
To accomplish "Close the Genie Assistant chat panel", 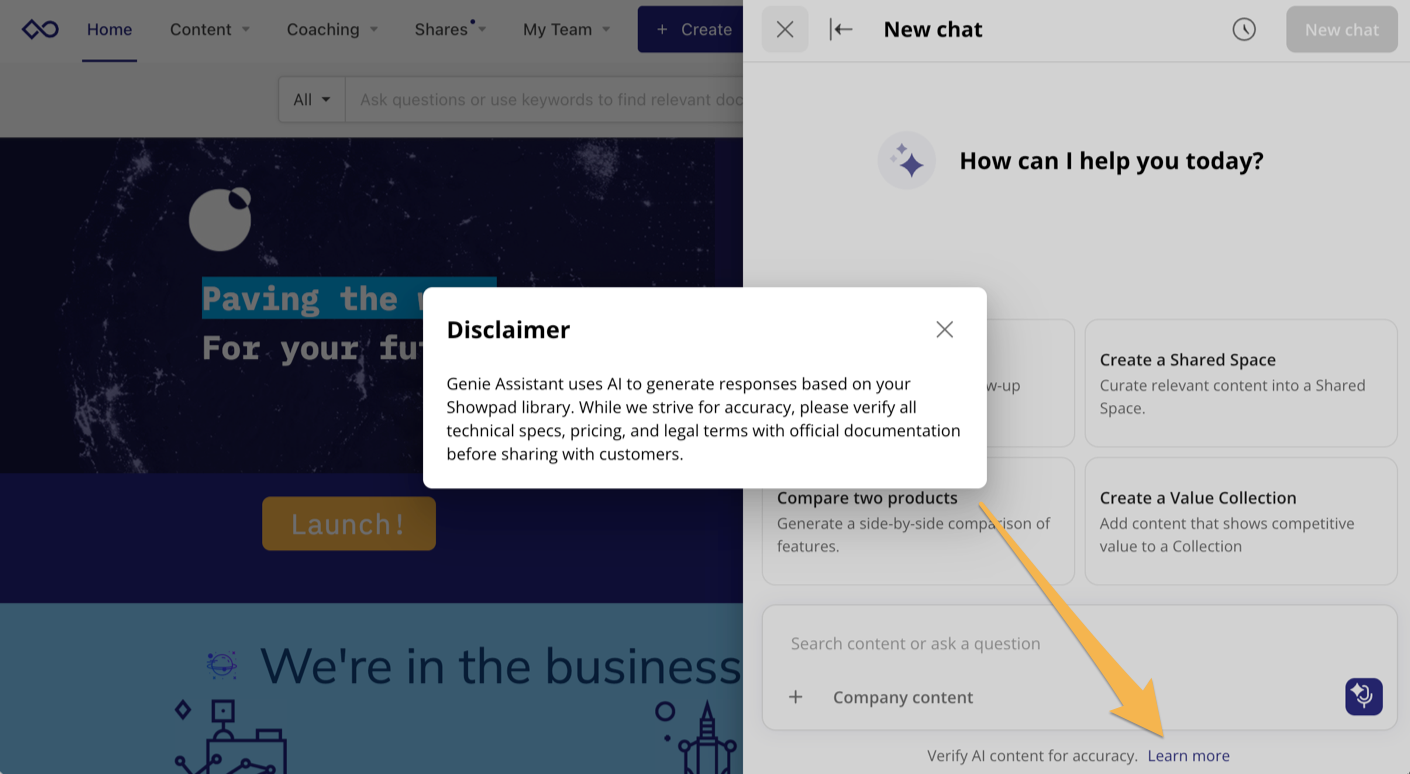I will click(x=785, y=30).
